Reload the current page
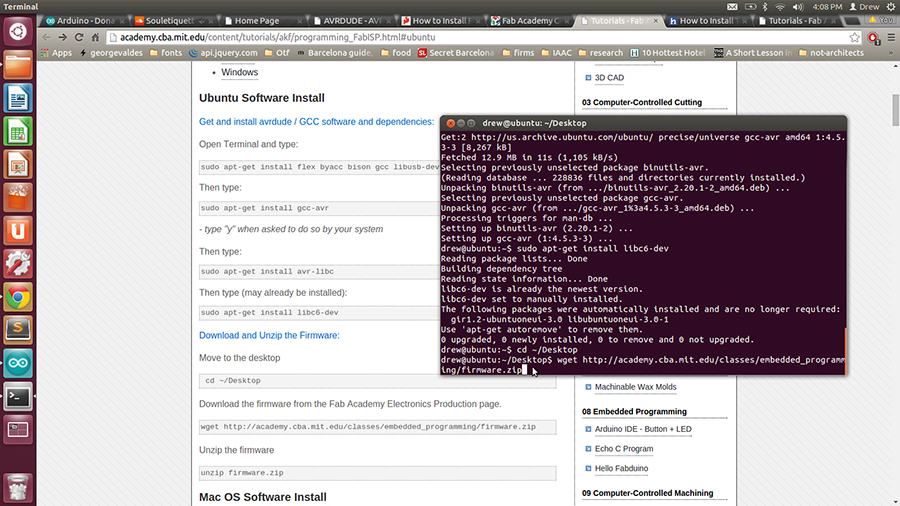 [79, 37]
